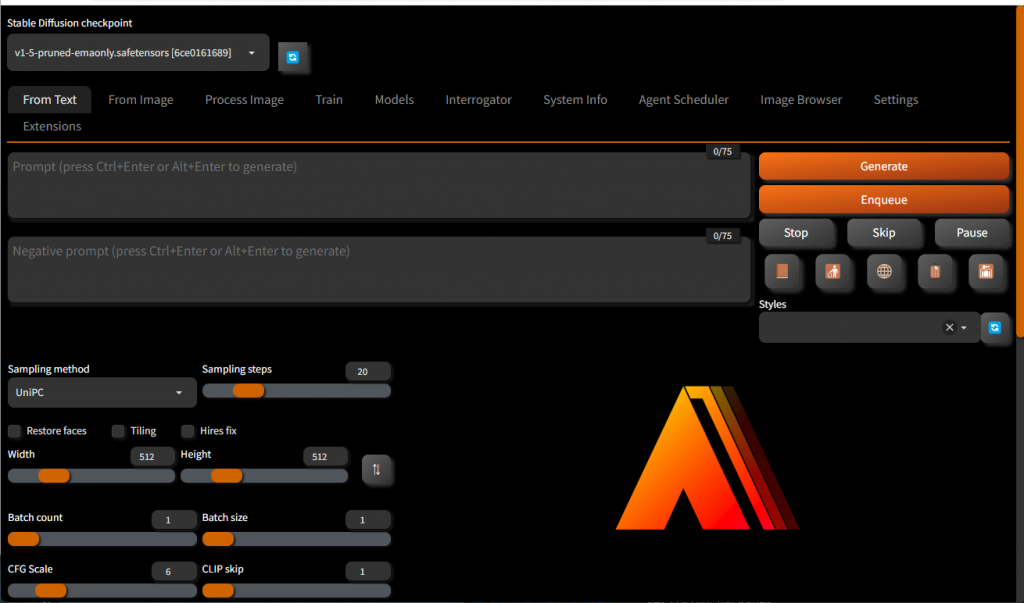
Task: Click the Batch count number field
Action: (x=174, y=519)
